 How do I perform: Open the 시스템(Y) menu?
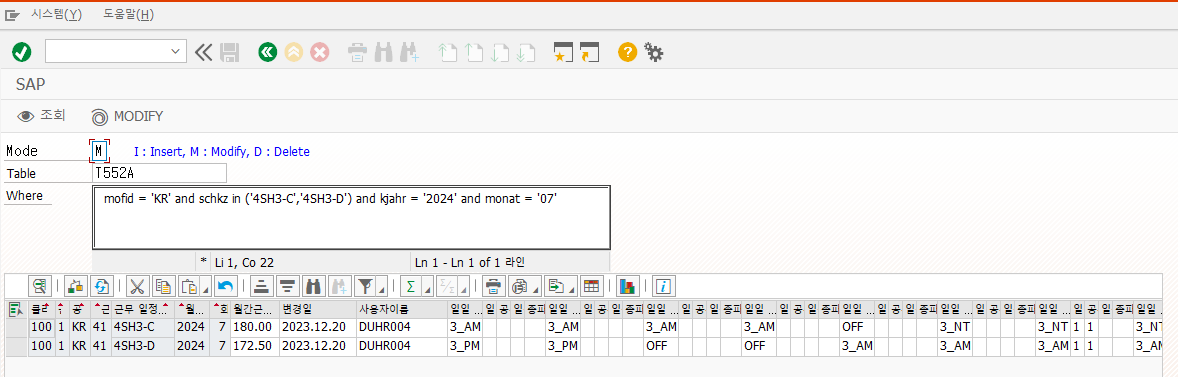click(57, 14)
